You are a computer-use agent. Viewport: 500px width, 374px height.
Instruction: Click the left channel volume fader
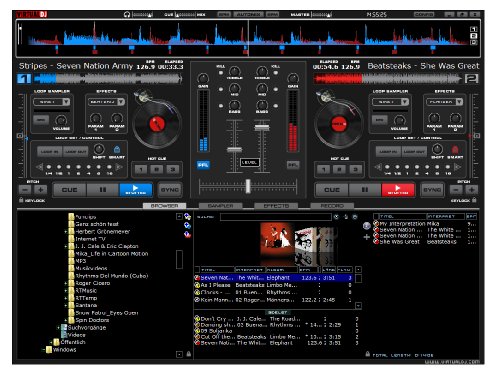[235, 150]
